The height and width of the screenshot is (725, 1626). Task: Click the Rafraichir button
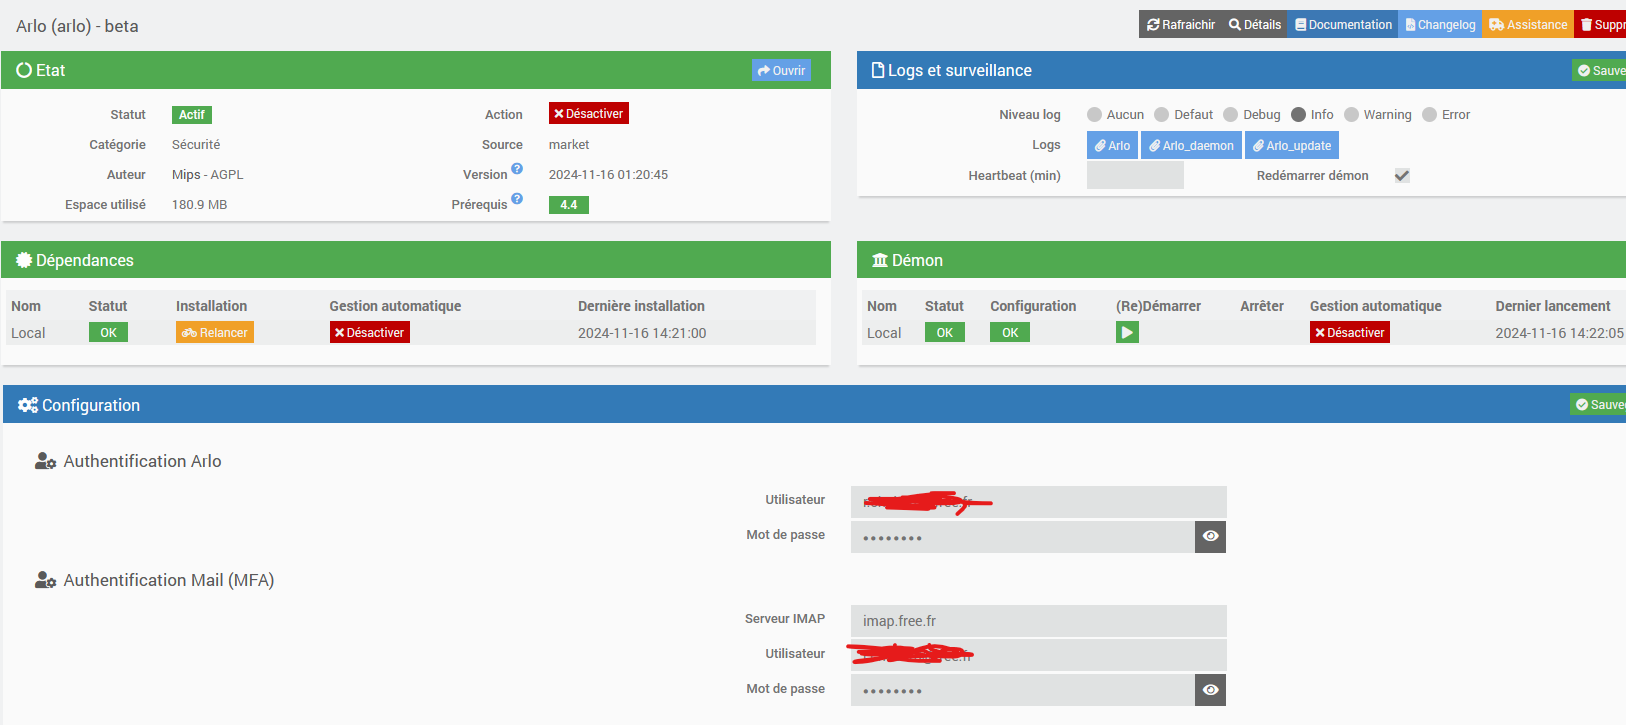[1180, 25]
